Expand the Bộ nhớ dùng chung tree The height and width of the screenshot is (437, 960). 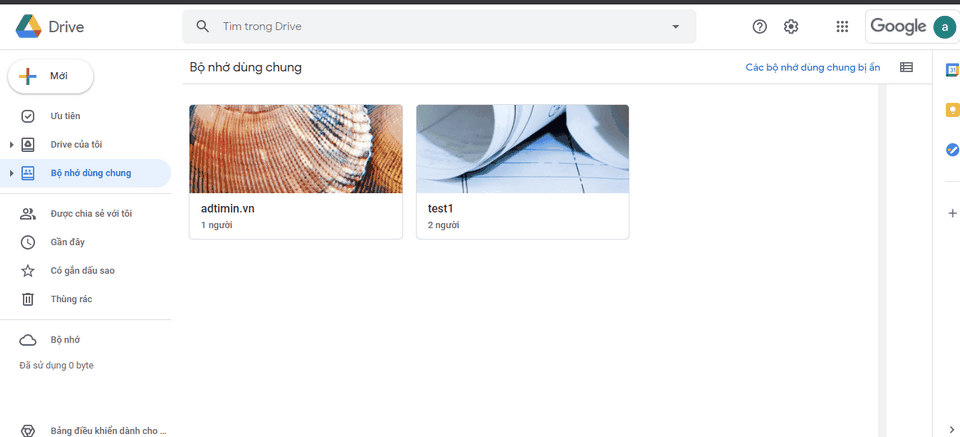click(x=11, y=174)
